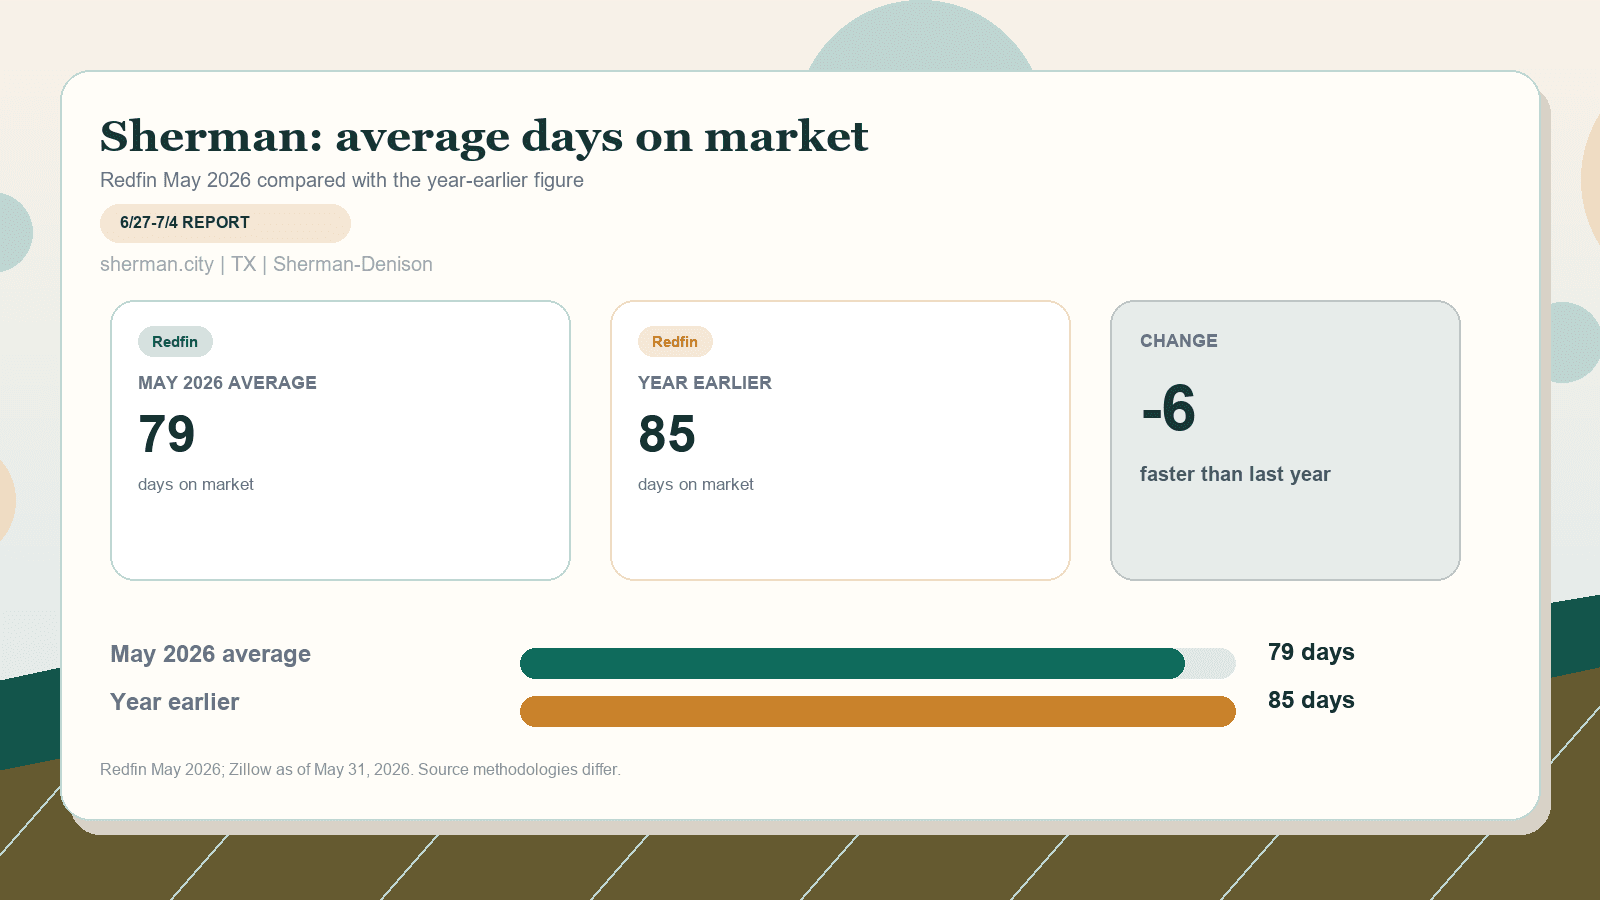Viewport: 1600px width, 900px height.
Task: Click the large '79' value
Action: click(x=167, y=434)
